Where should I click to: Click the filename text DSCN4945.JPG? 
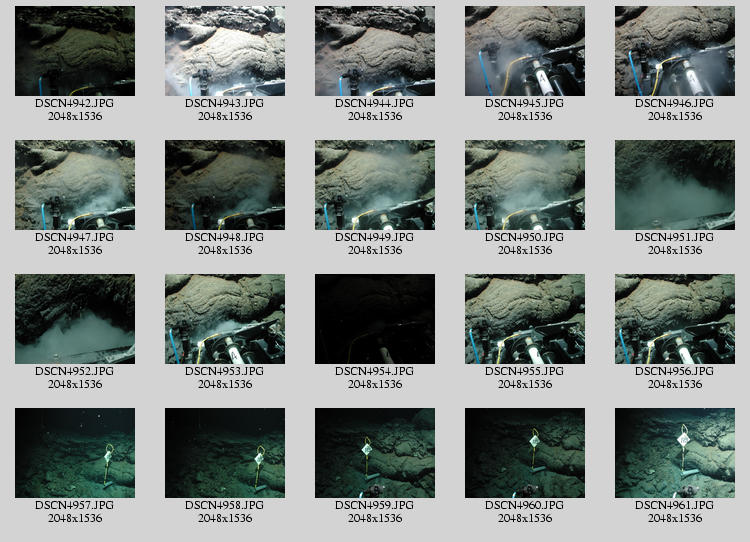[x=525, y=103]
